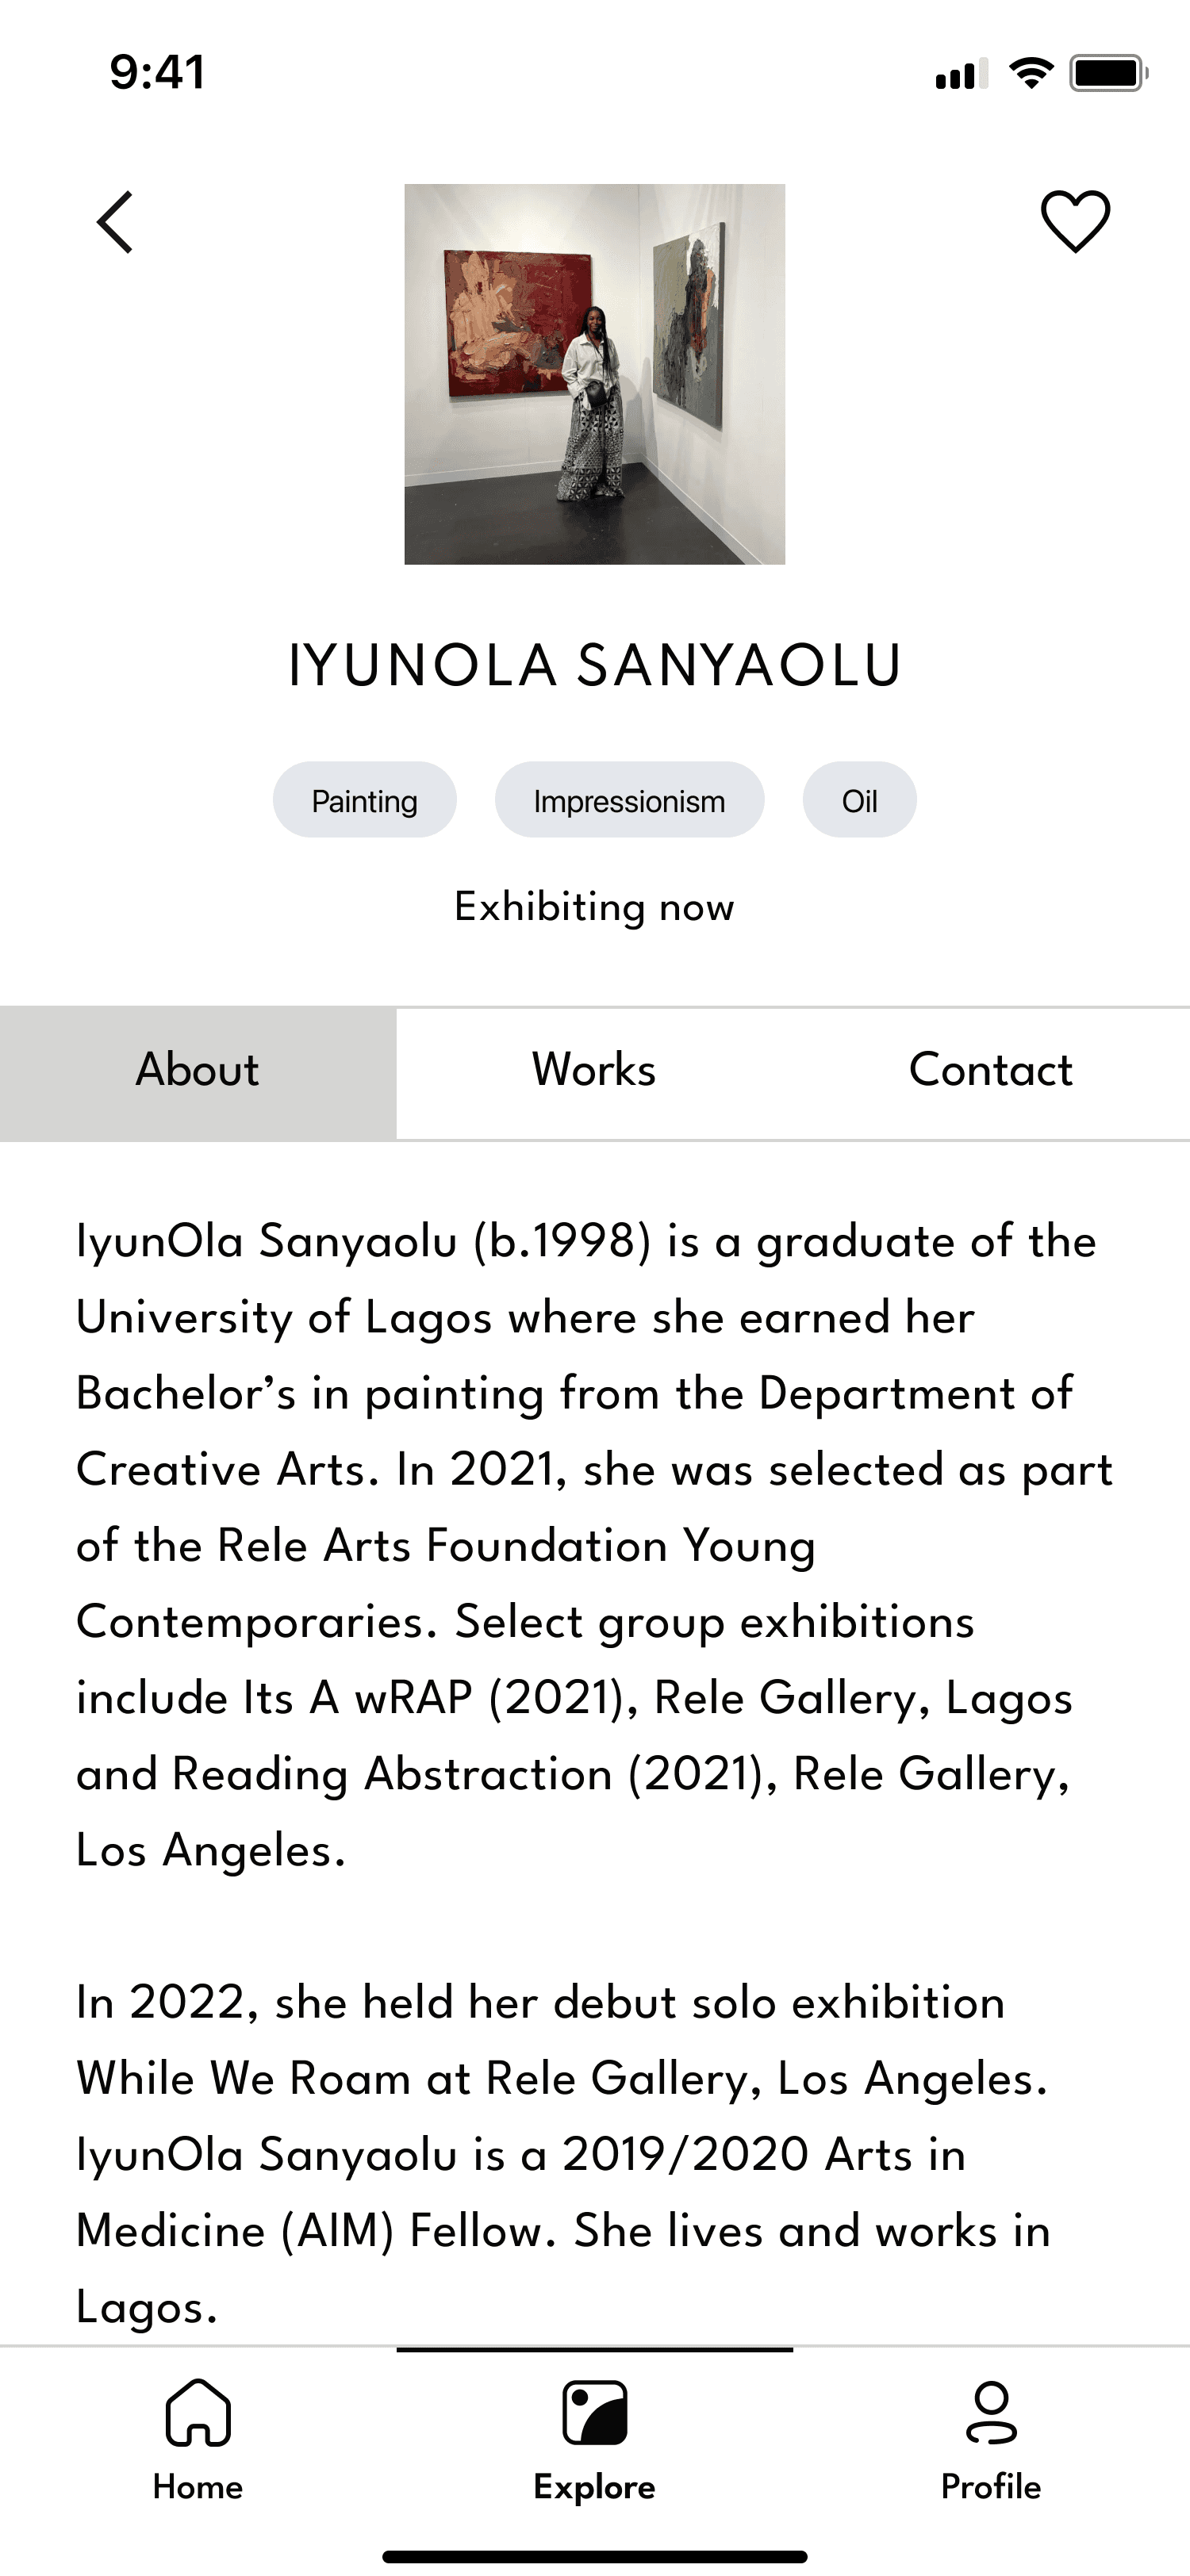Tap the back arrow icon
This screenshot has height=2576, width=1190.
[114, 222]
